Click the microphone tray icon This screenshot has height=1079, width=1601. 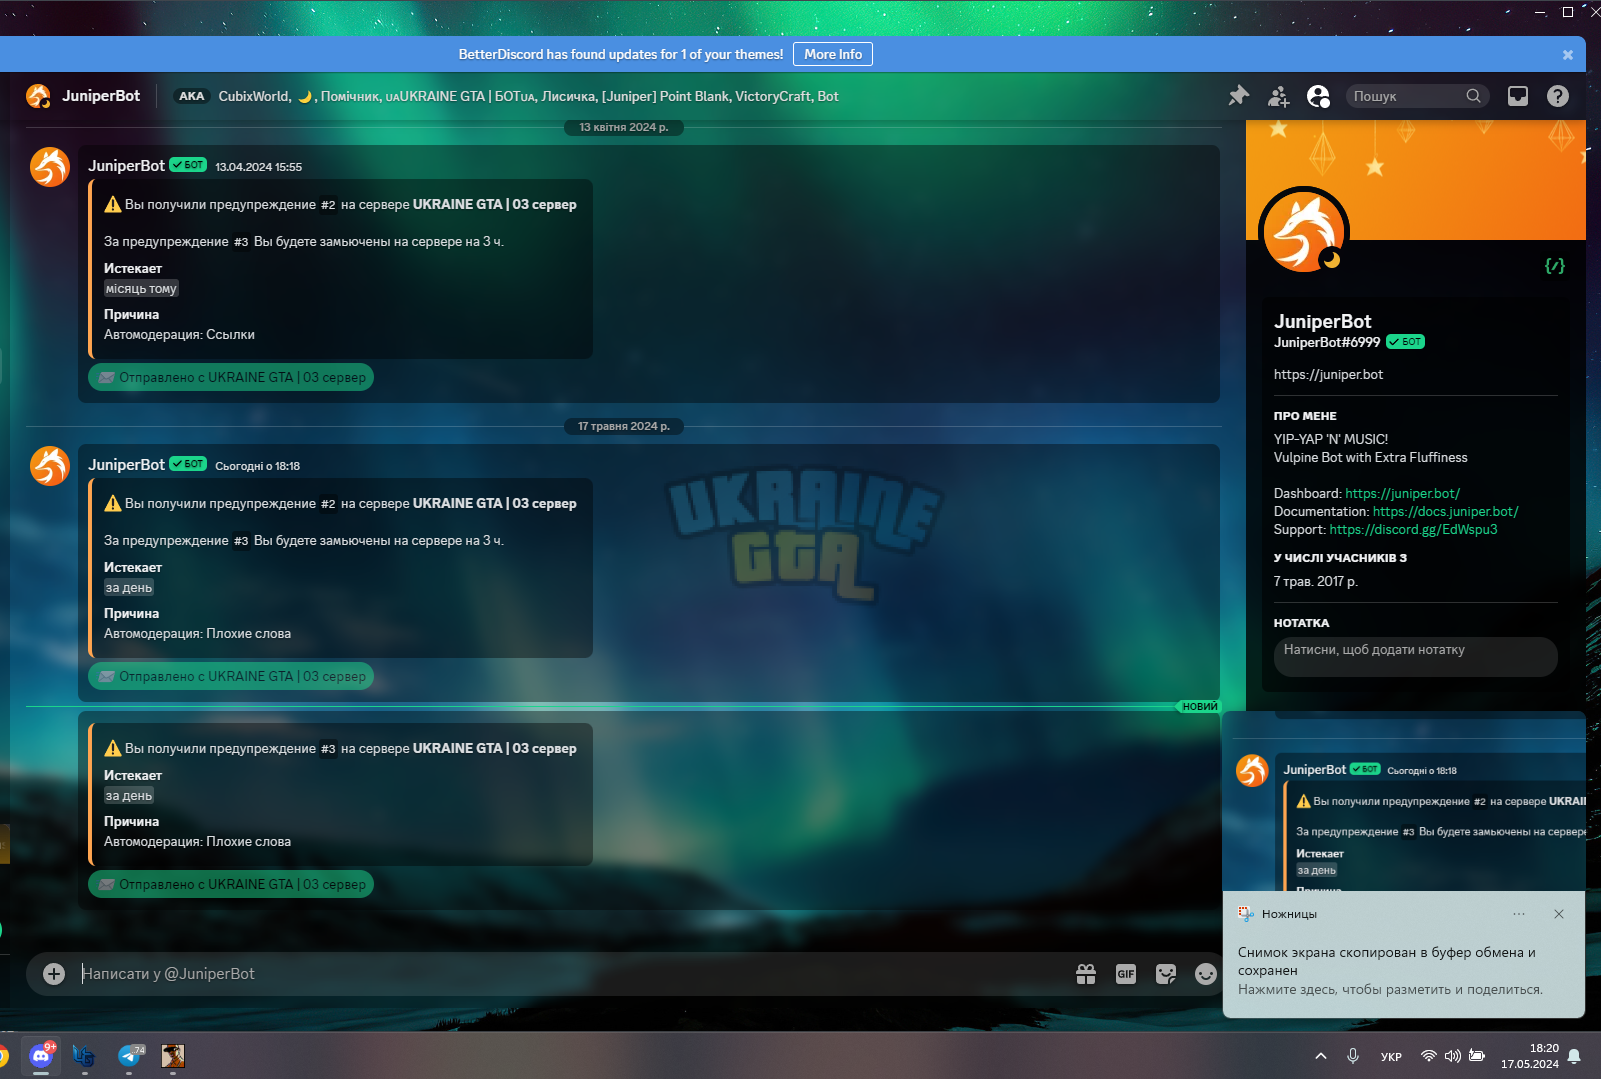tap(1353, 1056)
